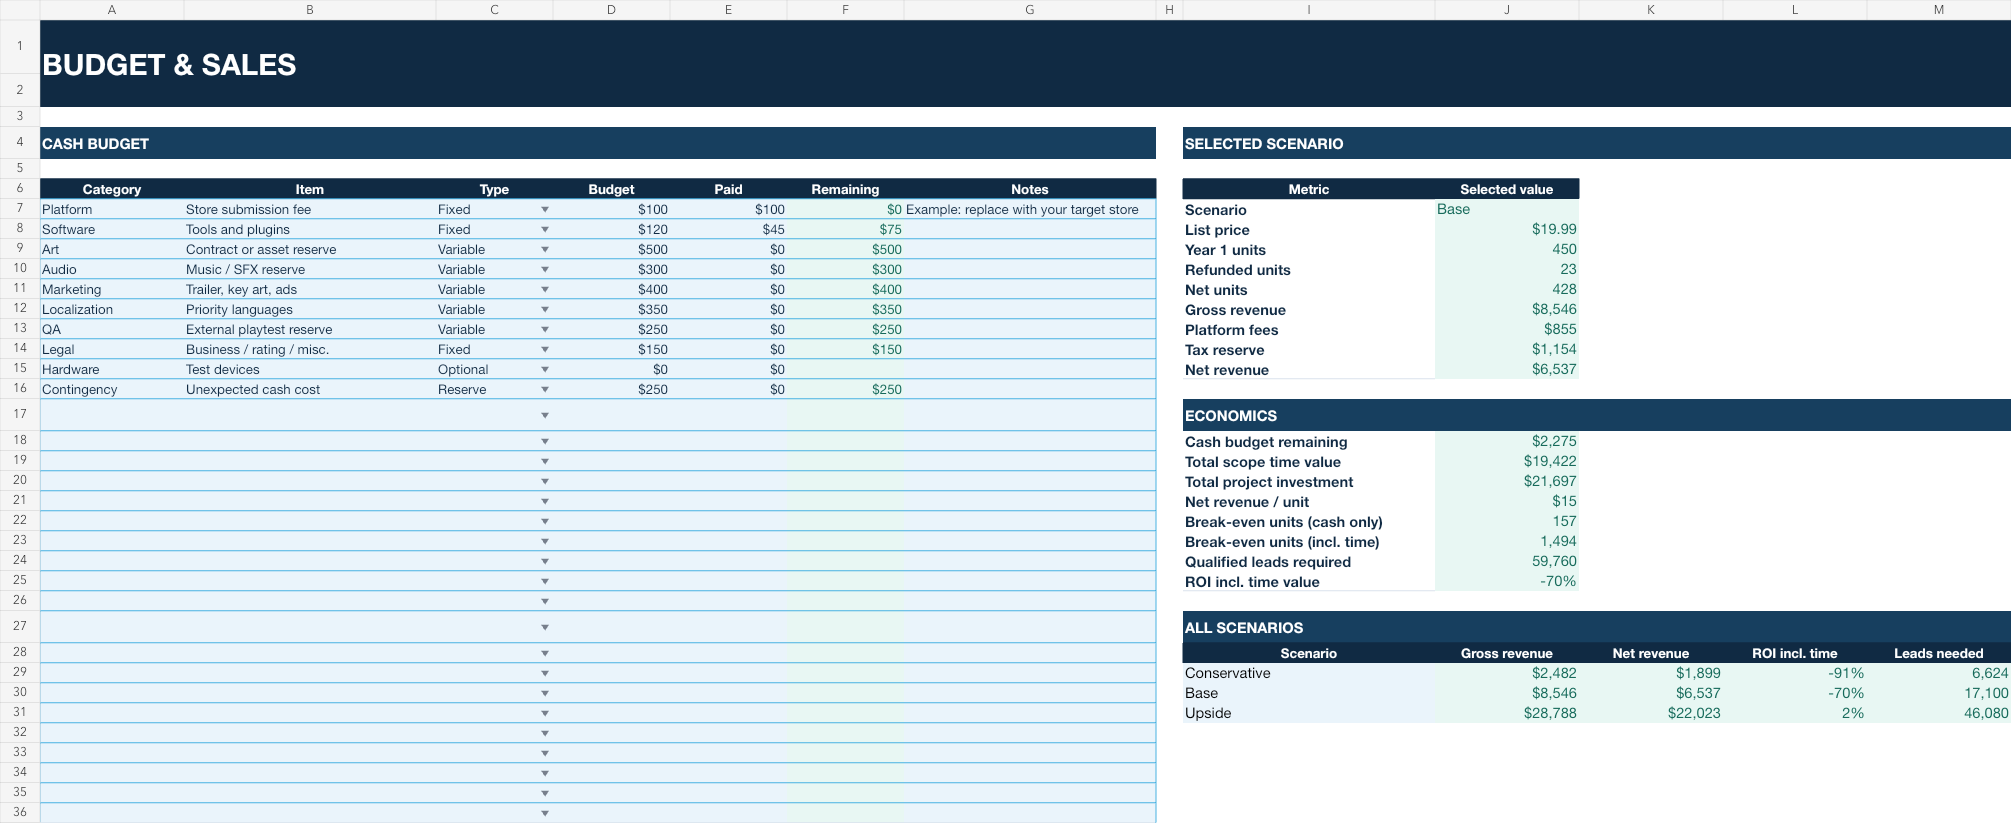The image size is (2011, 823).
Task: Select the Upside scenario label
Action: pos(1308,713)
